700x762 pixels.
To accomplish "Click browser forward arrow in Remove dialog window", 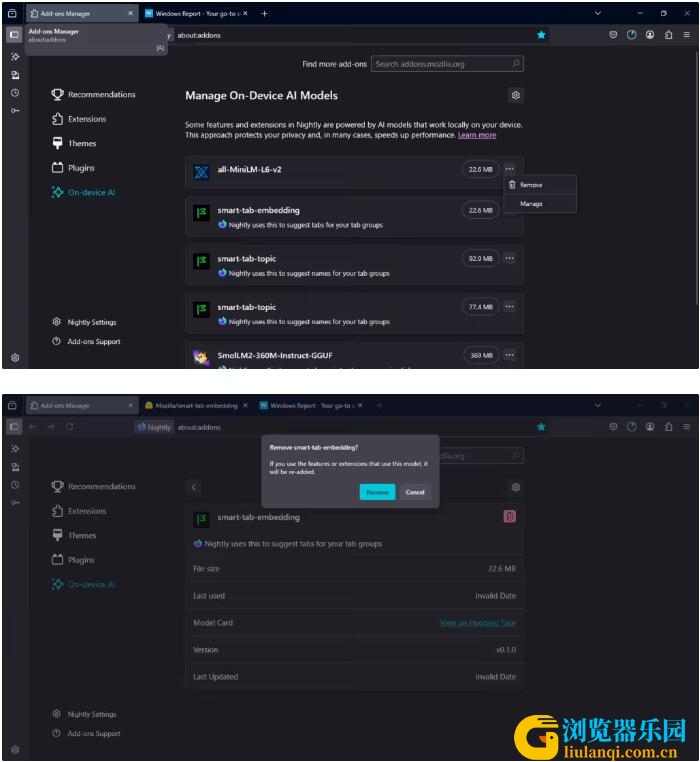I will [x=51, y=427].
